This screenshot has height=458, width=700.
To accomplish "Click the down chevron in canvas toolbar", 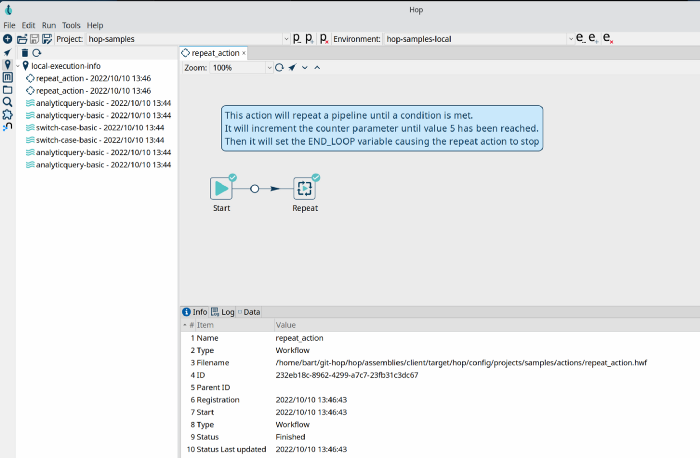I will pos(305,67).
